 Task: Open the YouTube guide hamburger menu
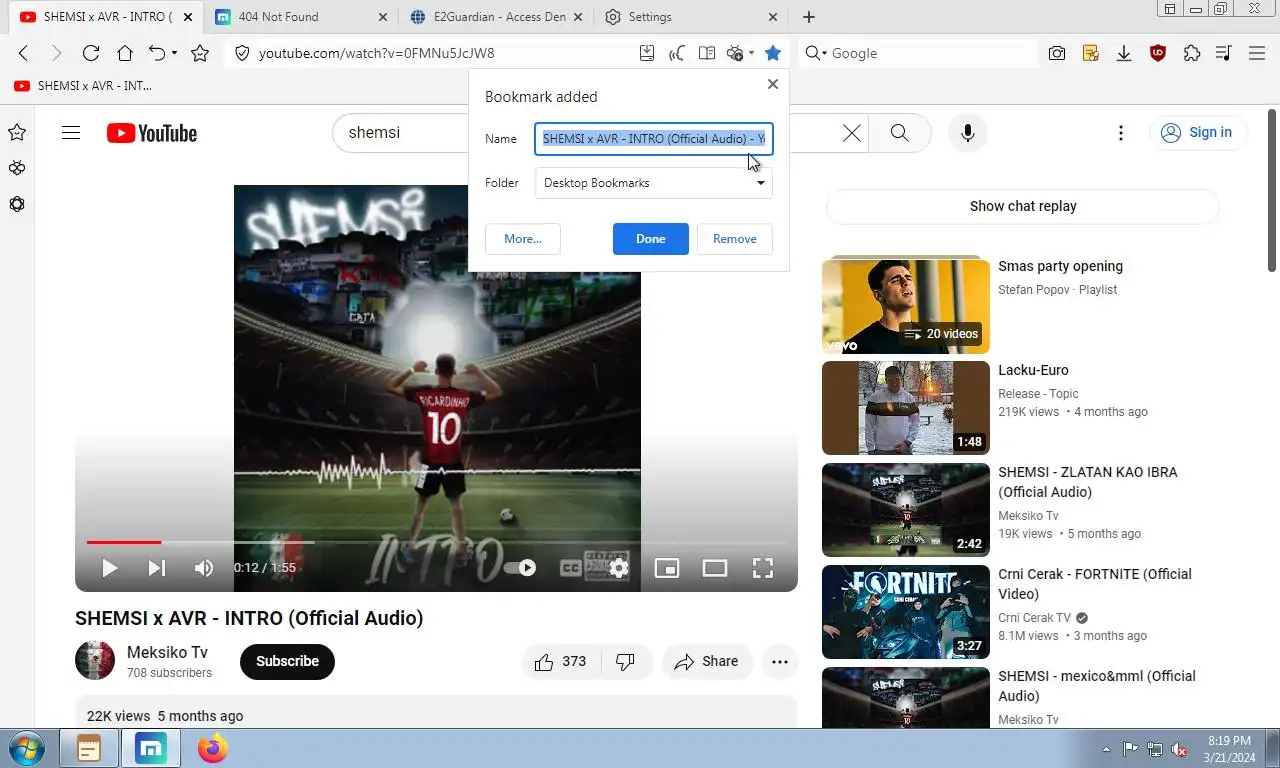[x=71, y=133]
